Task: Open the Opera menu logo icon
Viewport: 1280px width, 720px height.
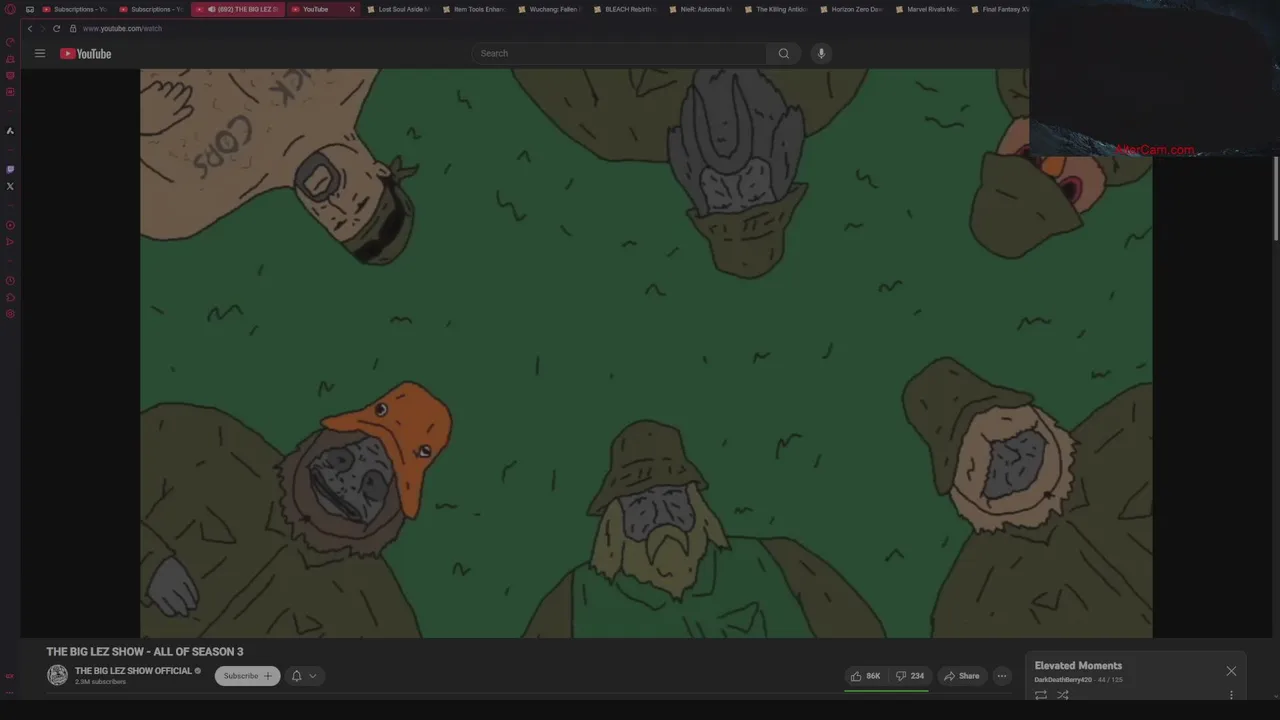Action: pyautogui.click(x=10, y=9)
